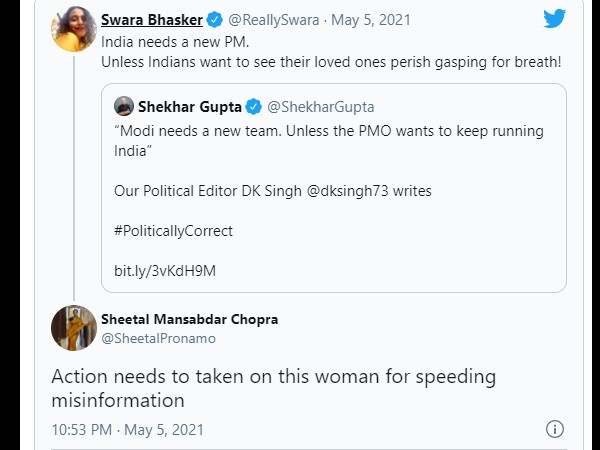The image size is (600, 450).
Task: Click Sheetal Mansabdar Chopra's name
Action: [189, 319]
